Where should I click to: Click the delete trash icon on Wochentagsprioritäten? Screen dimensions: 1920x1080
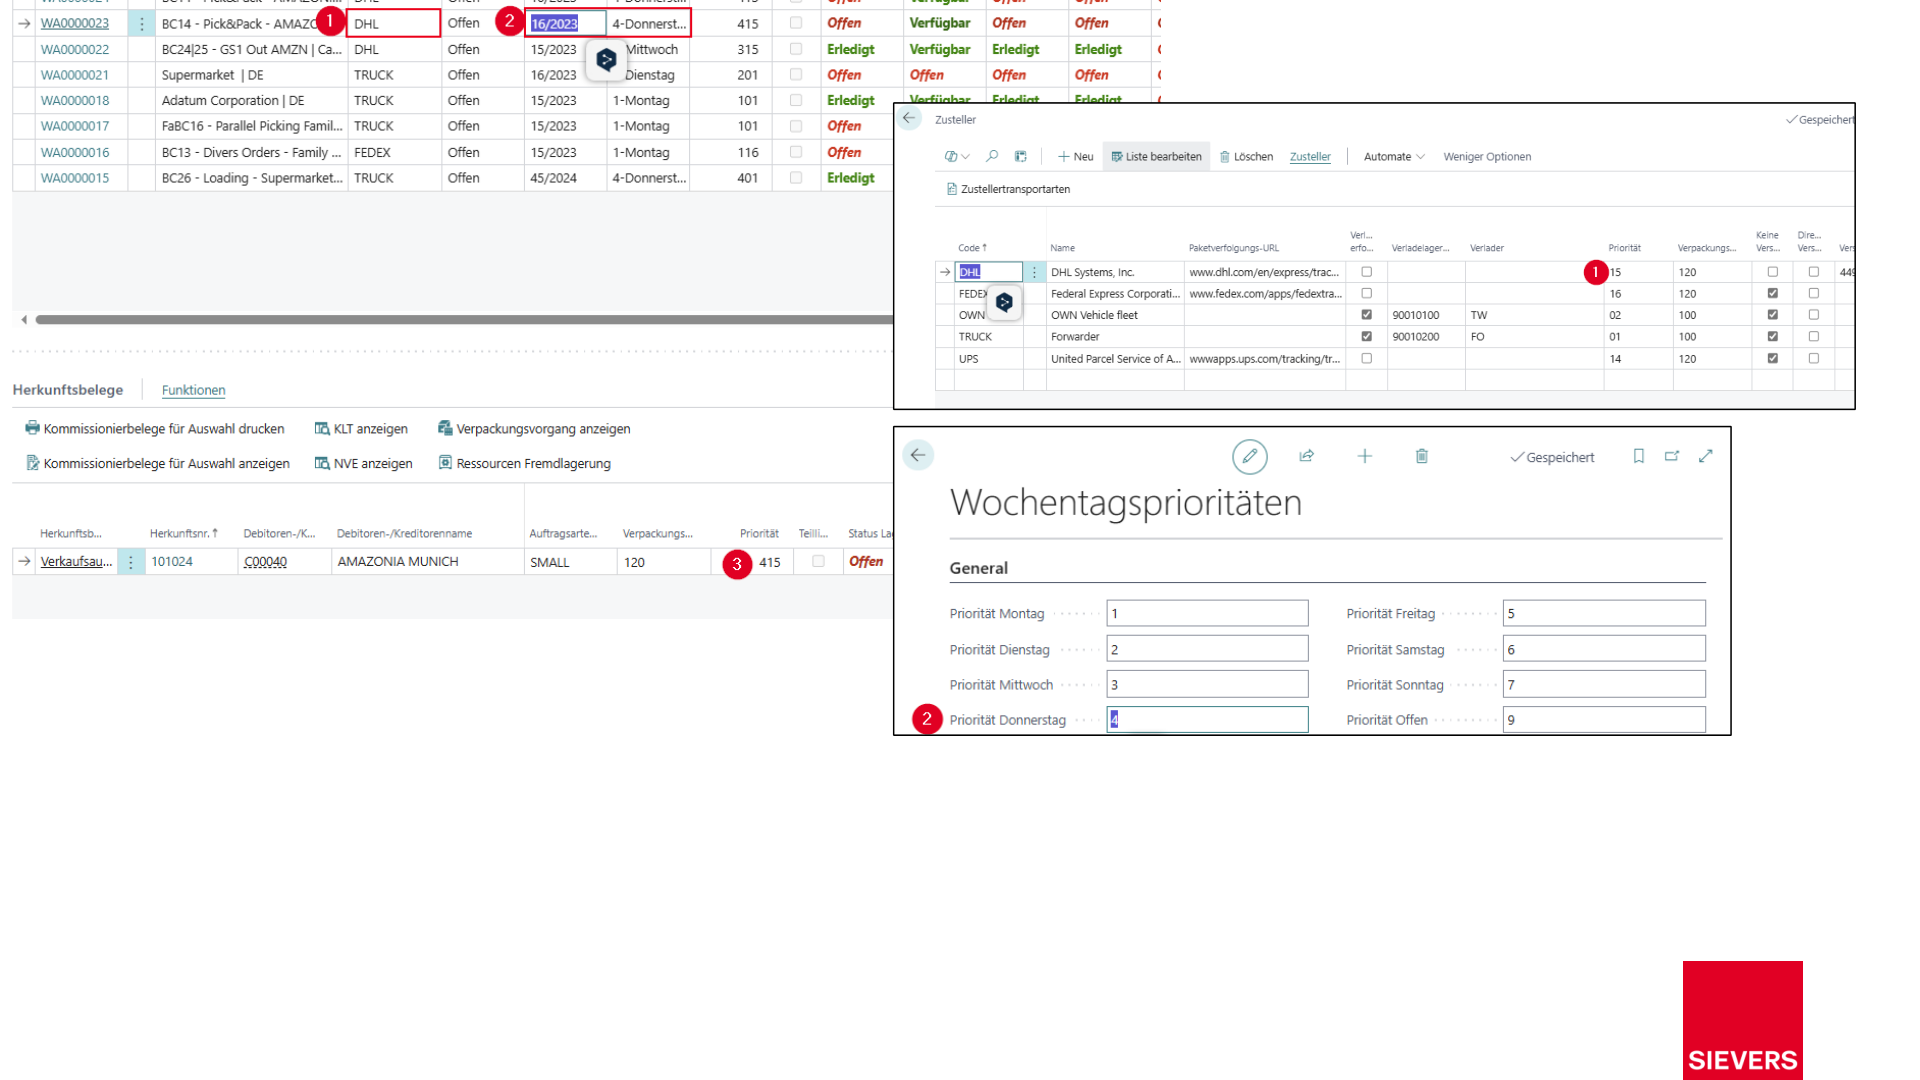click(x=1422, y=456)
